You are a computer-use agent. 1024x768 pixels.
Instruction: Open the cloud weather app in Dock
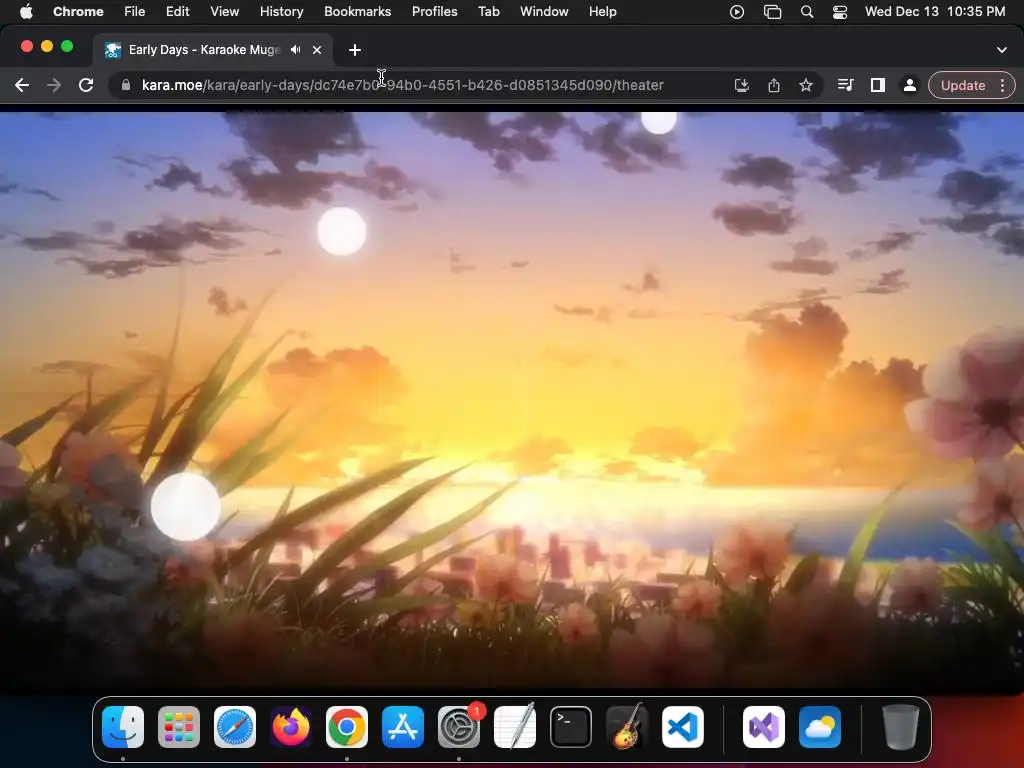click(820, 726)
